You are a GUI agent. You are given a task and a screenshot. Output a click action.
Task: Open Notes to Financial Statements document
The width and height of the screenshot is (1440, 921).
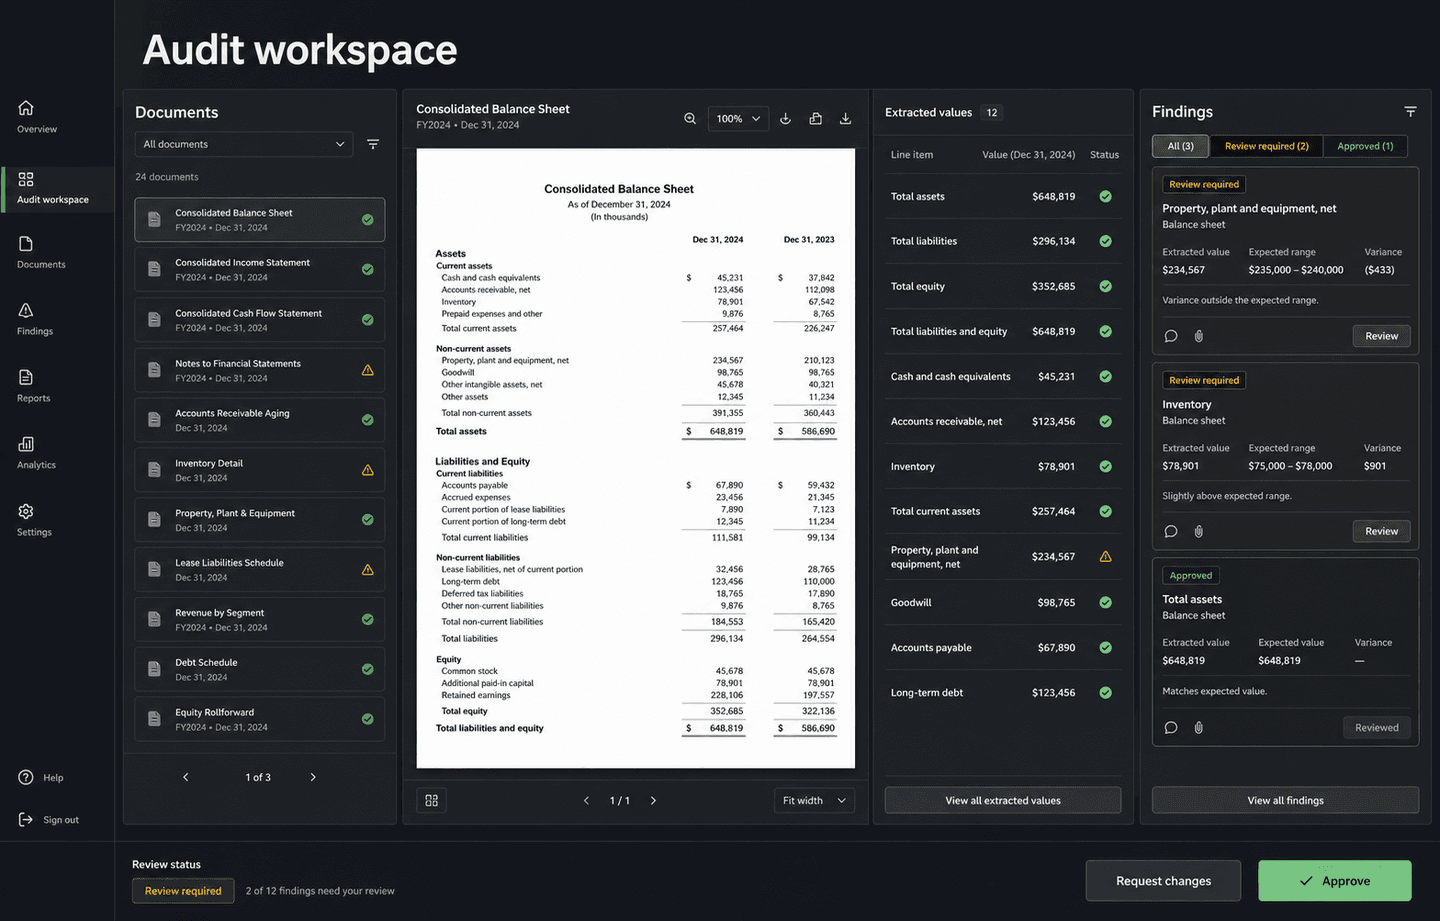[x=260, y=370]
